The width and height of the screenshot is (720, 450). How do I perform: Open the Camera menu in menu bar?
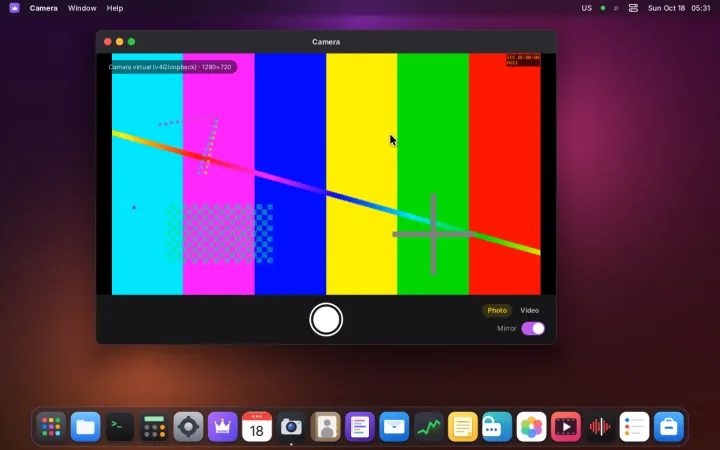[x=44, y=8]
